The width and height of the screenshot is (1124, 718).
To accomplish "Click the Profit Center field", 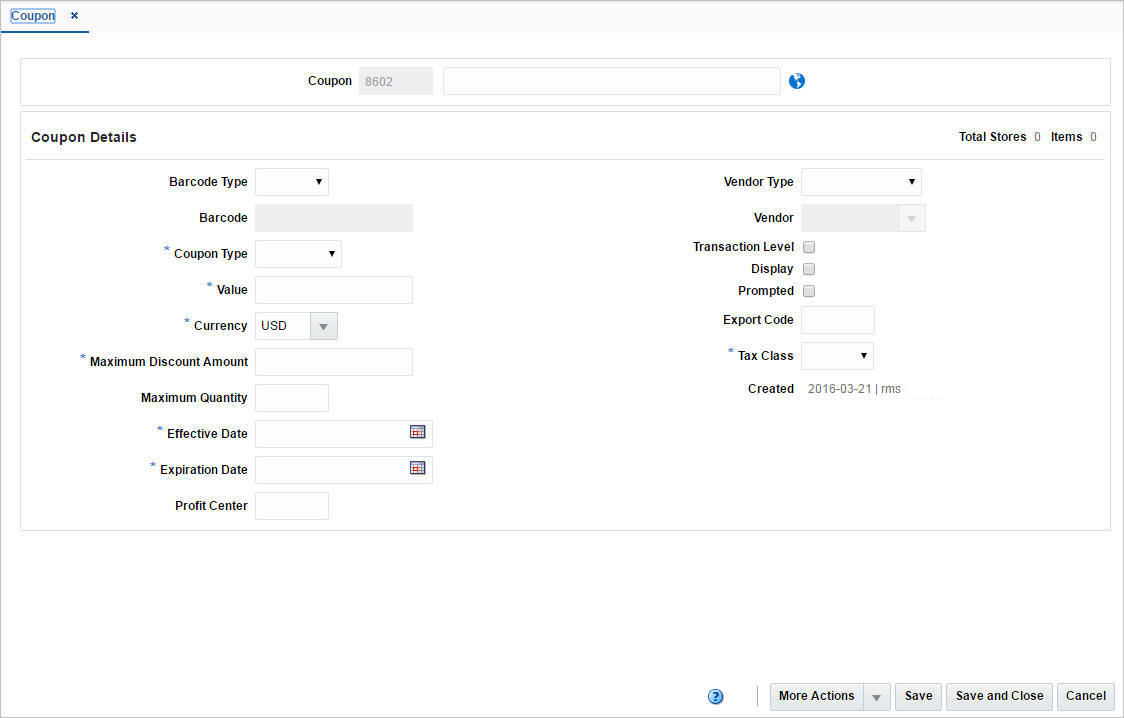I will coord(292,506).
